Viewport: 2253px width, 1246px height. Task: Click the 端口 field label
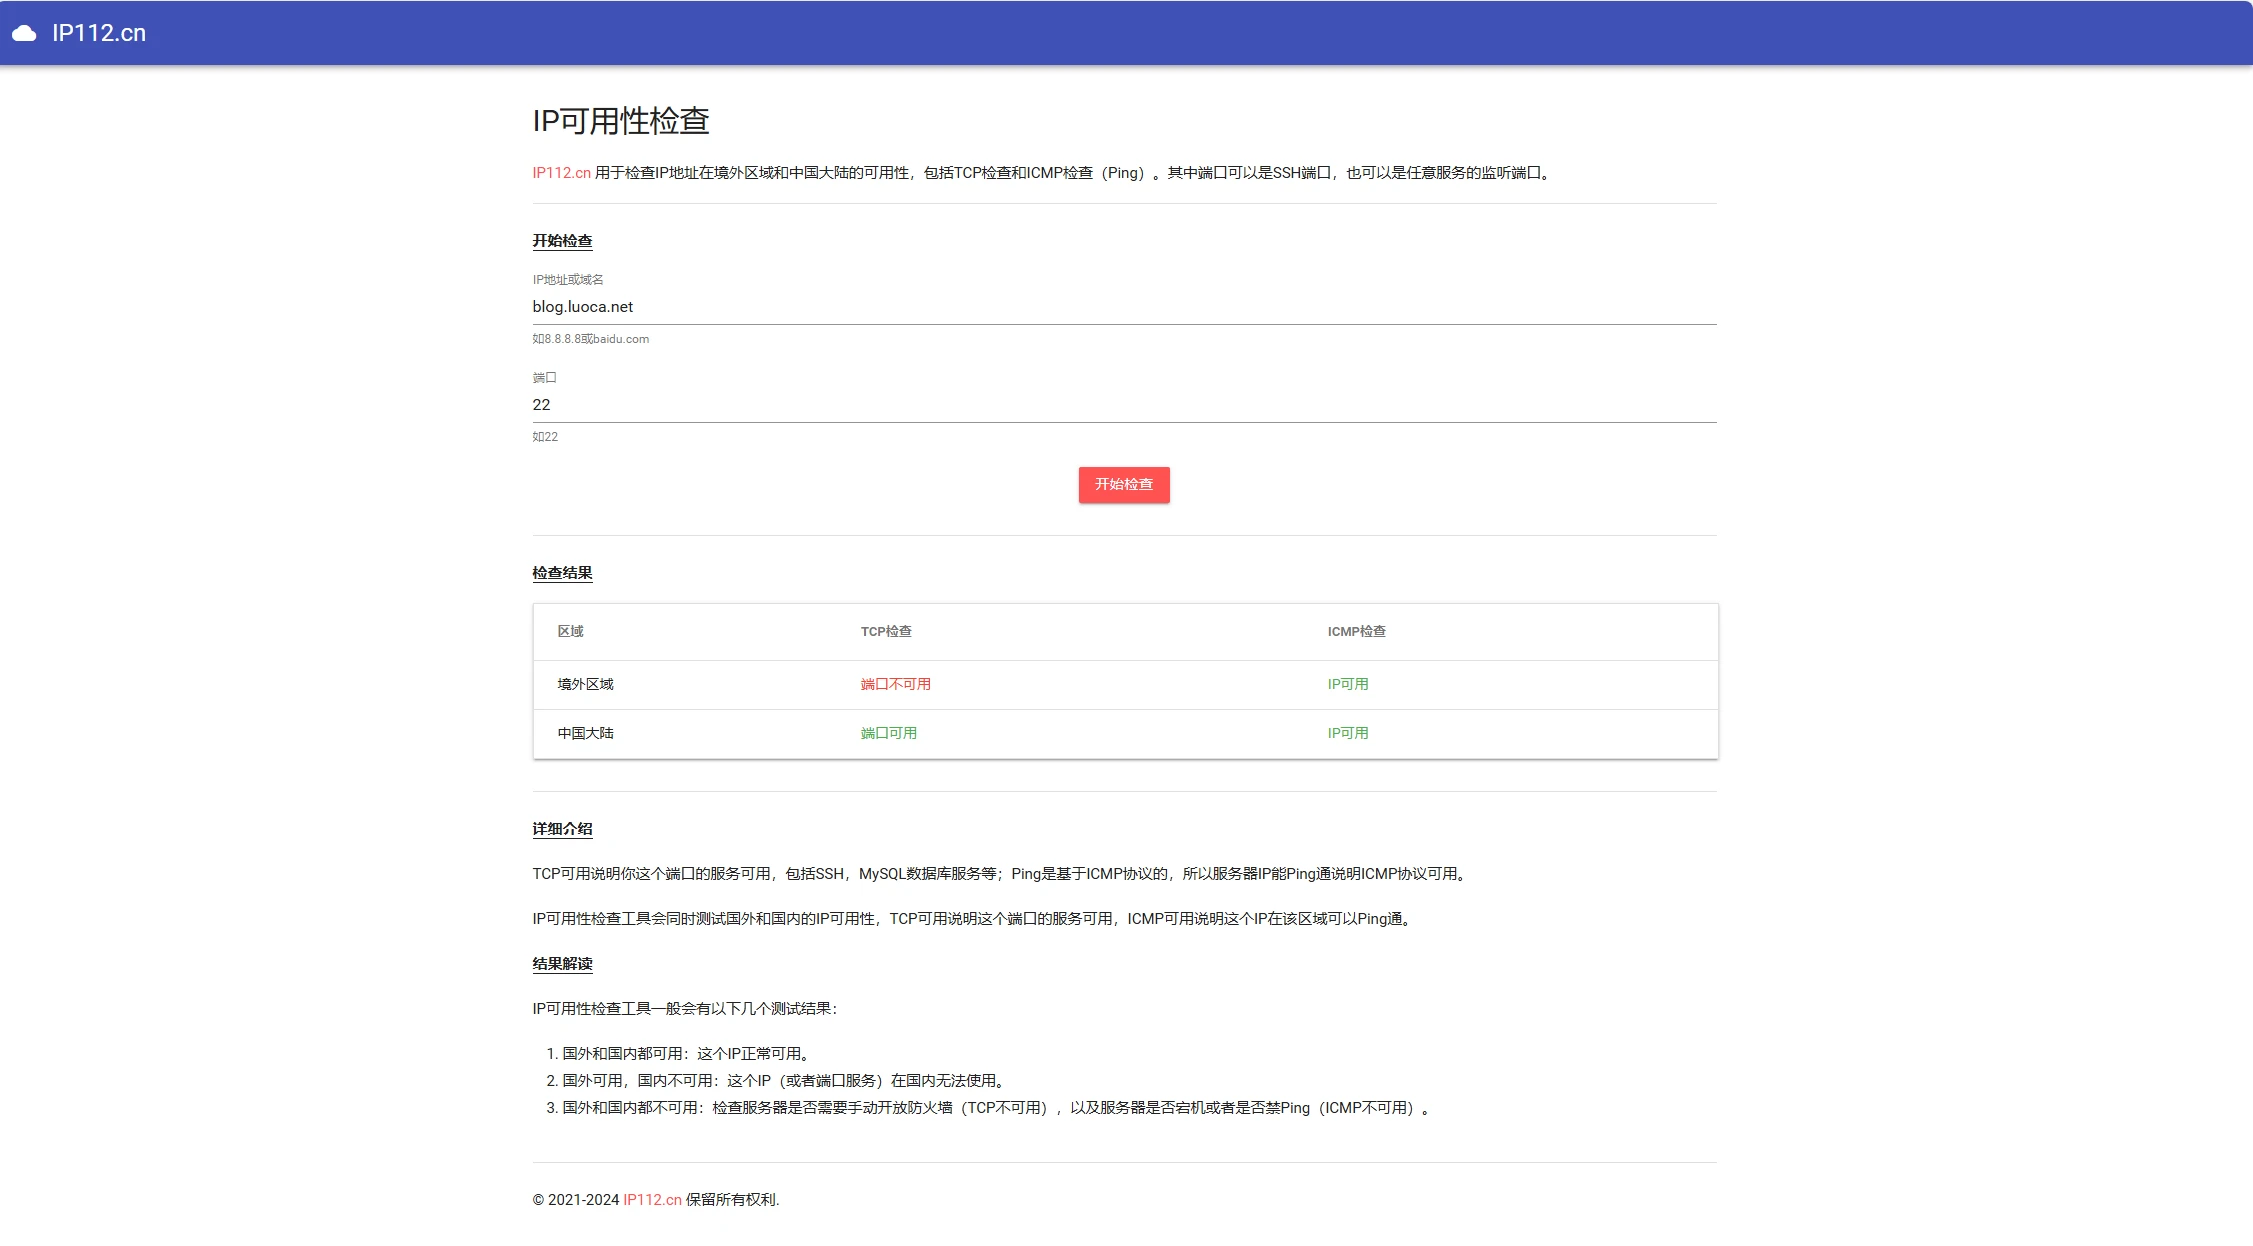point(544,378)
